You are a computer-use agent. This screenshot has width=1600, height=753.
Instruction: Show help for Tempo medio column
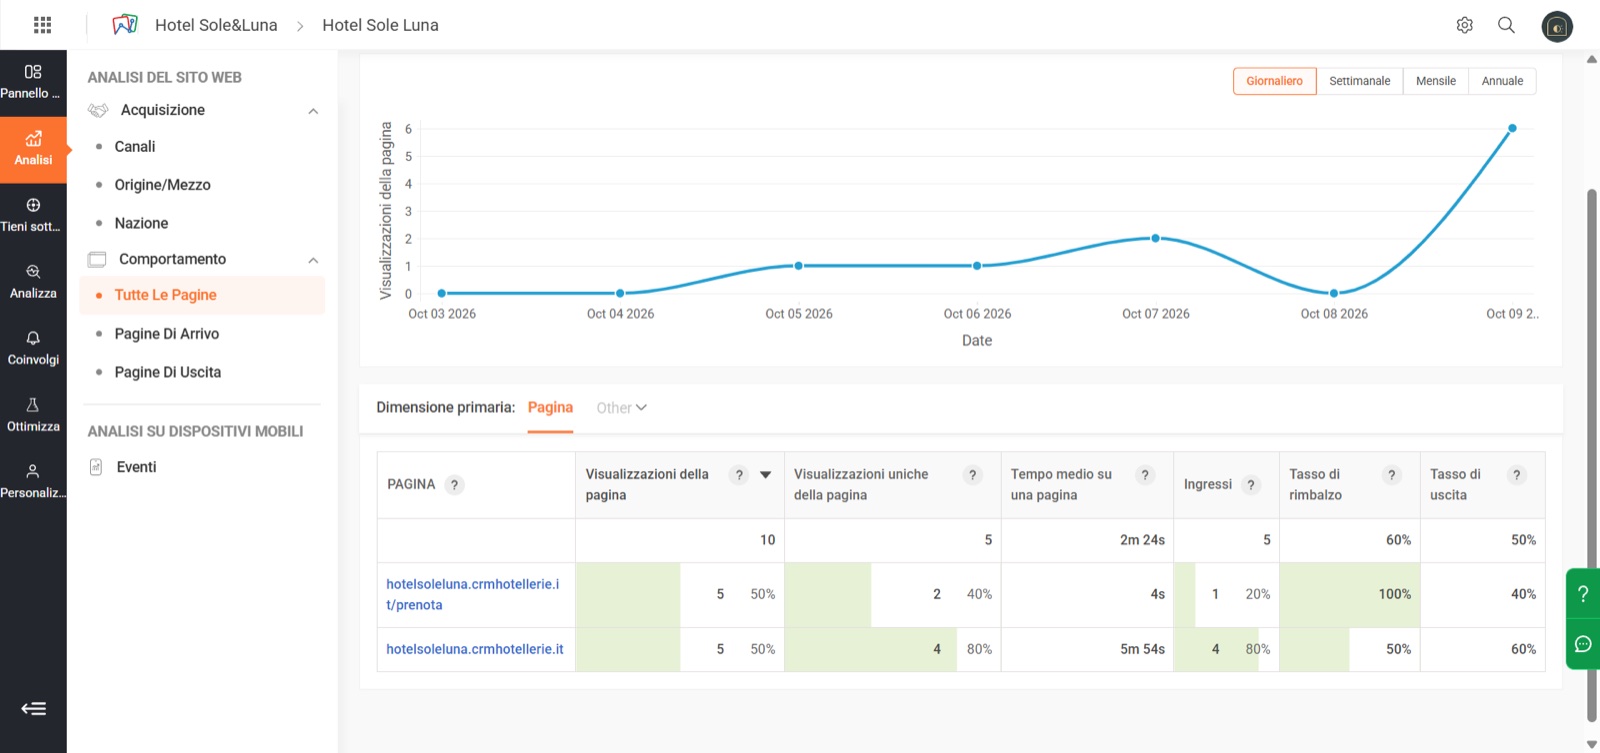point(1146,475)
